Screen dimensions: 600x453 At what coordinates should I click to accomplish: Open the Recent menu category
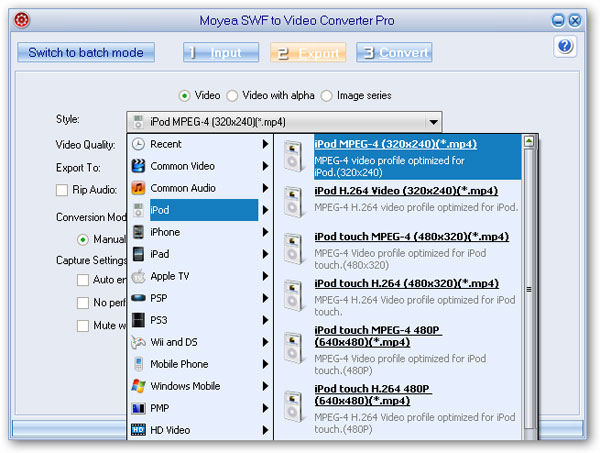(x=200, y=144)
